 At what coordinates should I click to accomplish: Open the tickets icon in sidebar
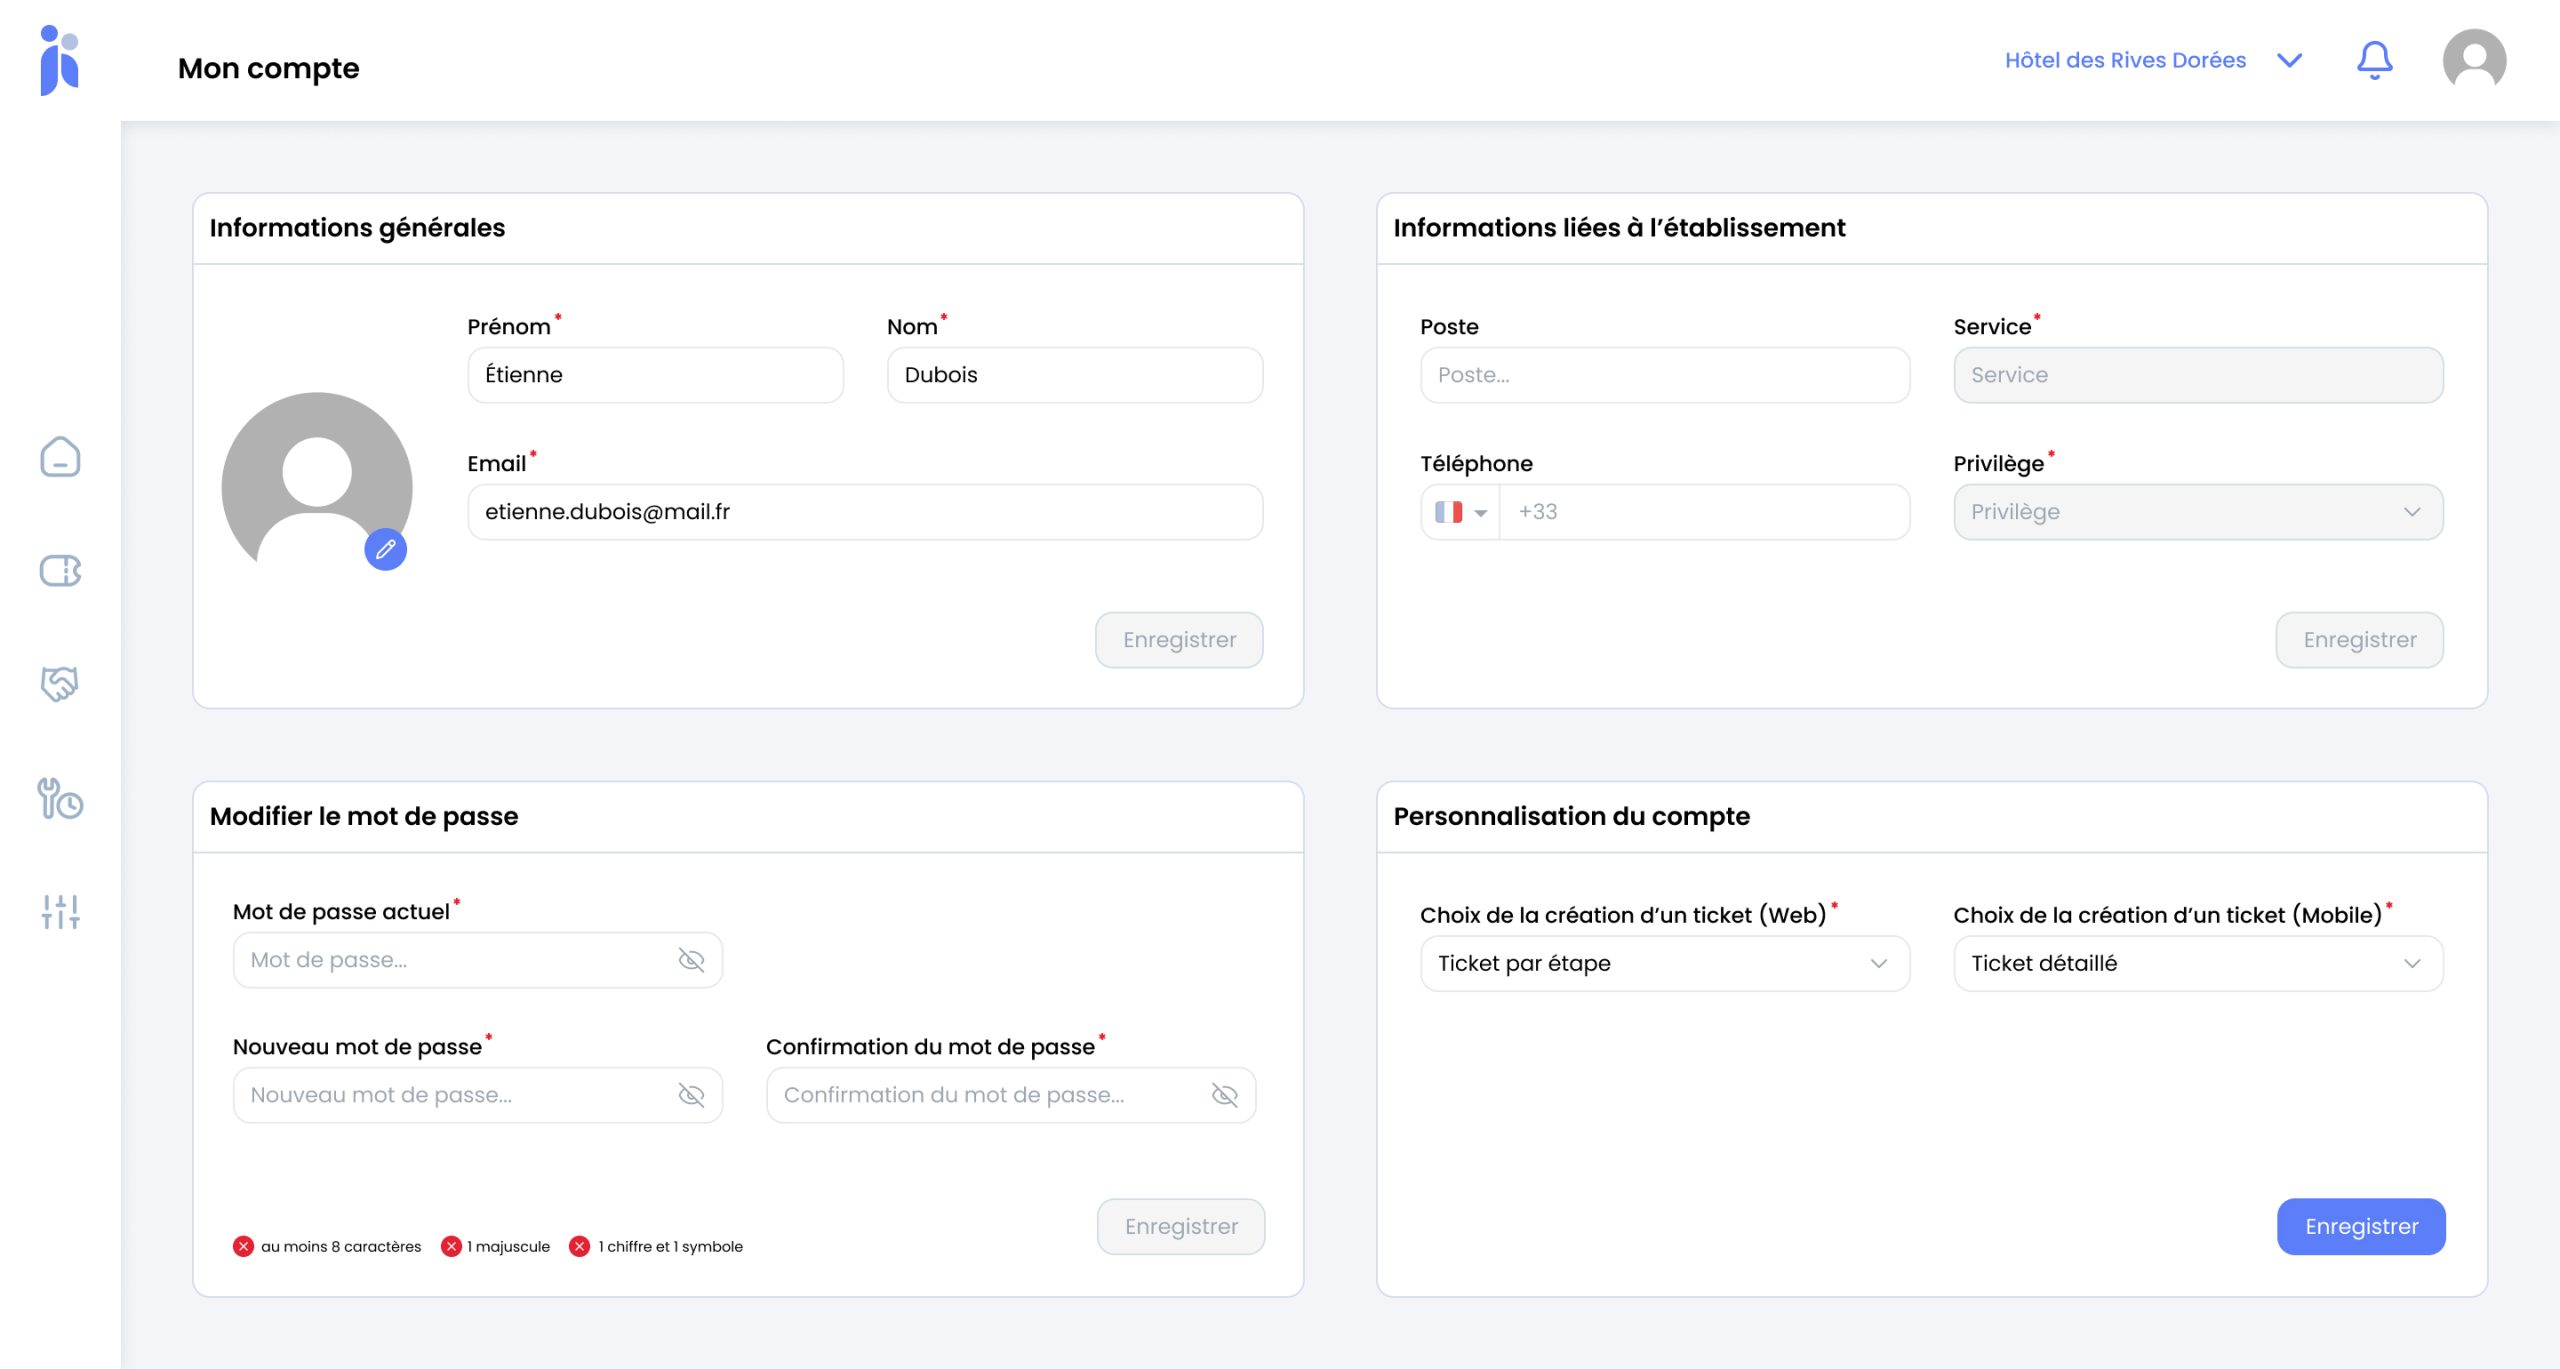point(60,571)
